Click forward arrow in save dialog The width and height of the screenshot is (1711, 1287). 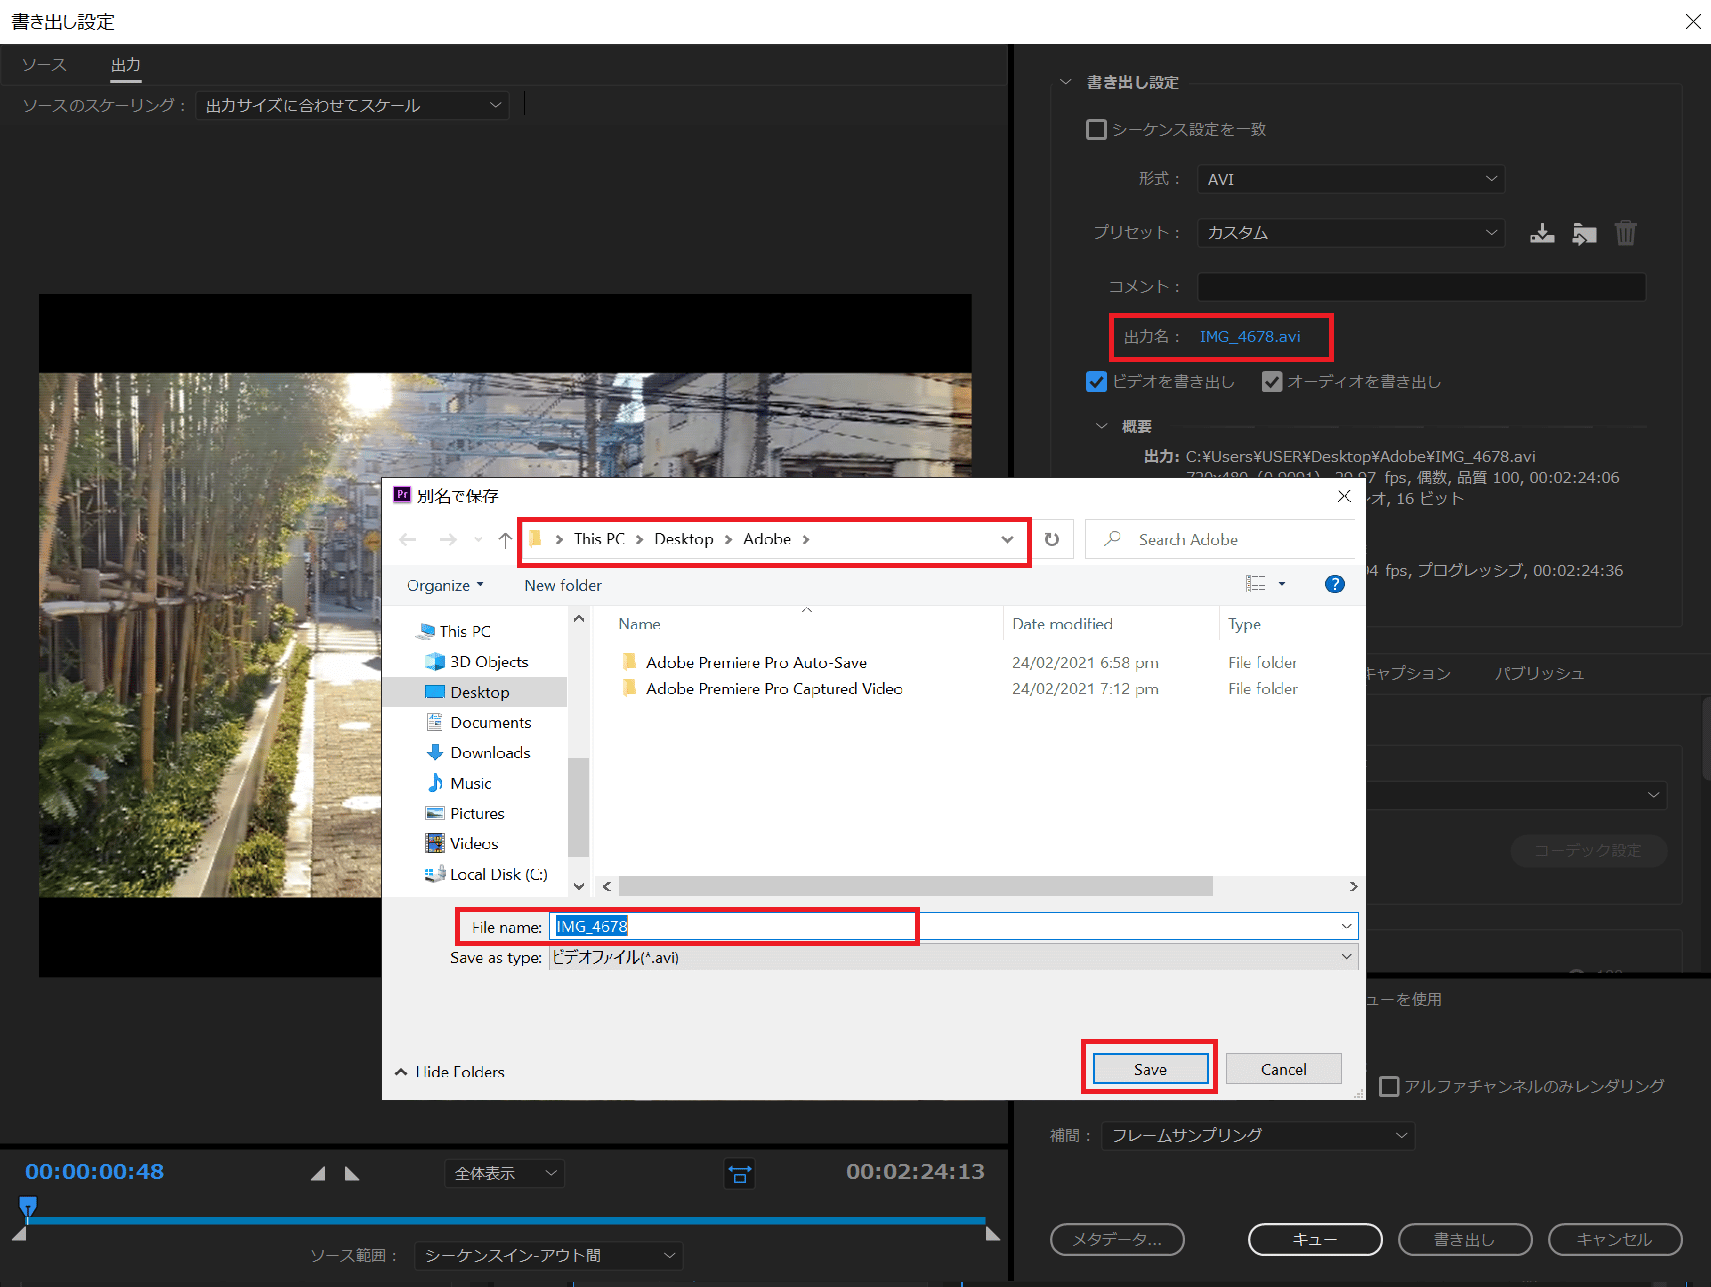point(448,539)
